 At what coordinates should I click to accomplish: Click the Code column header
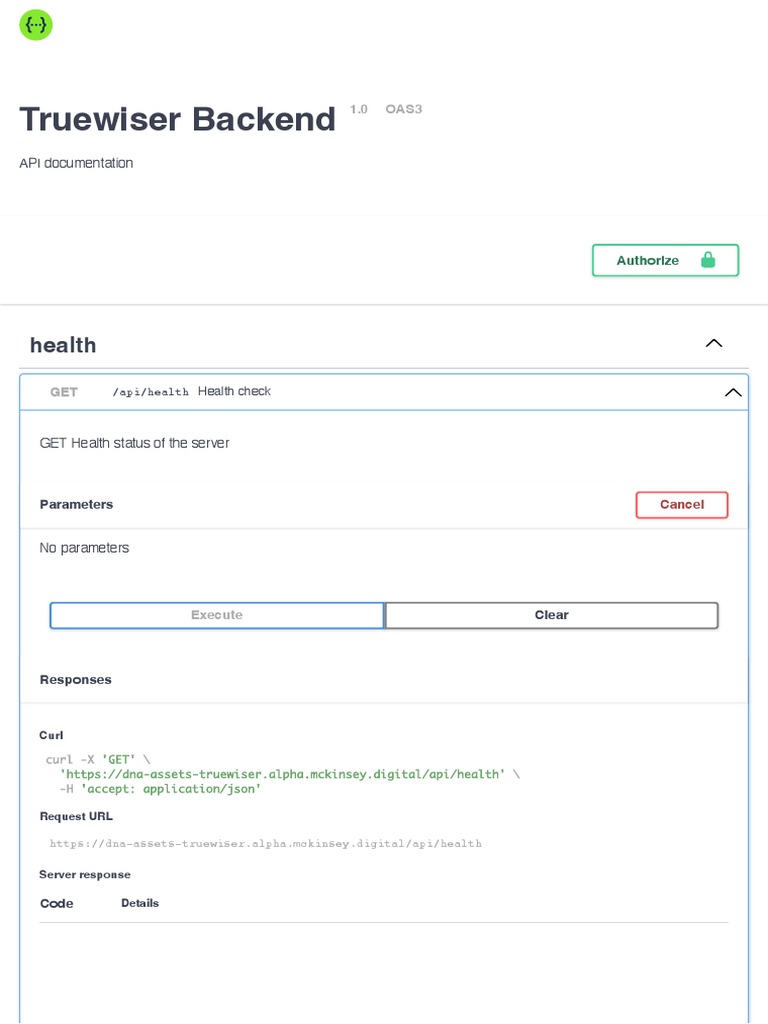pos(56,903)
